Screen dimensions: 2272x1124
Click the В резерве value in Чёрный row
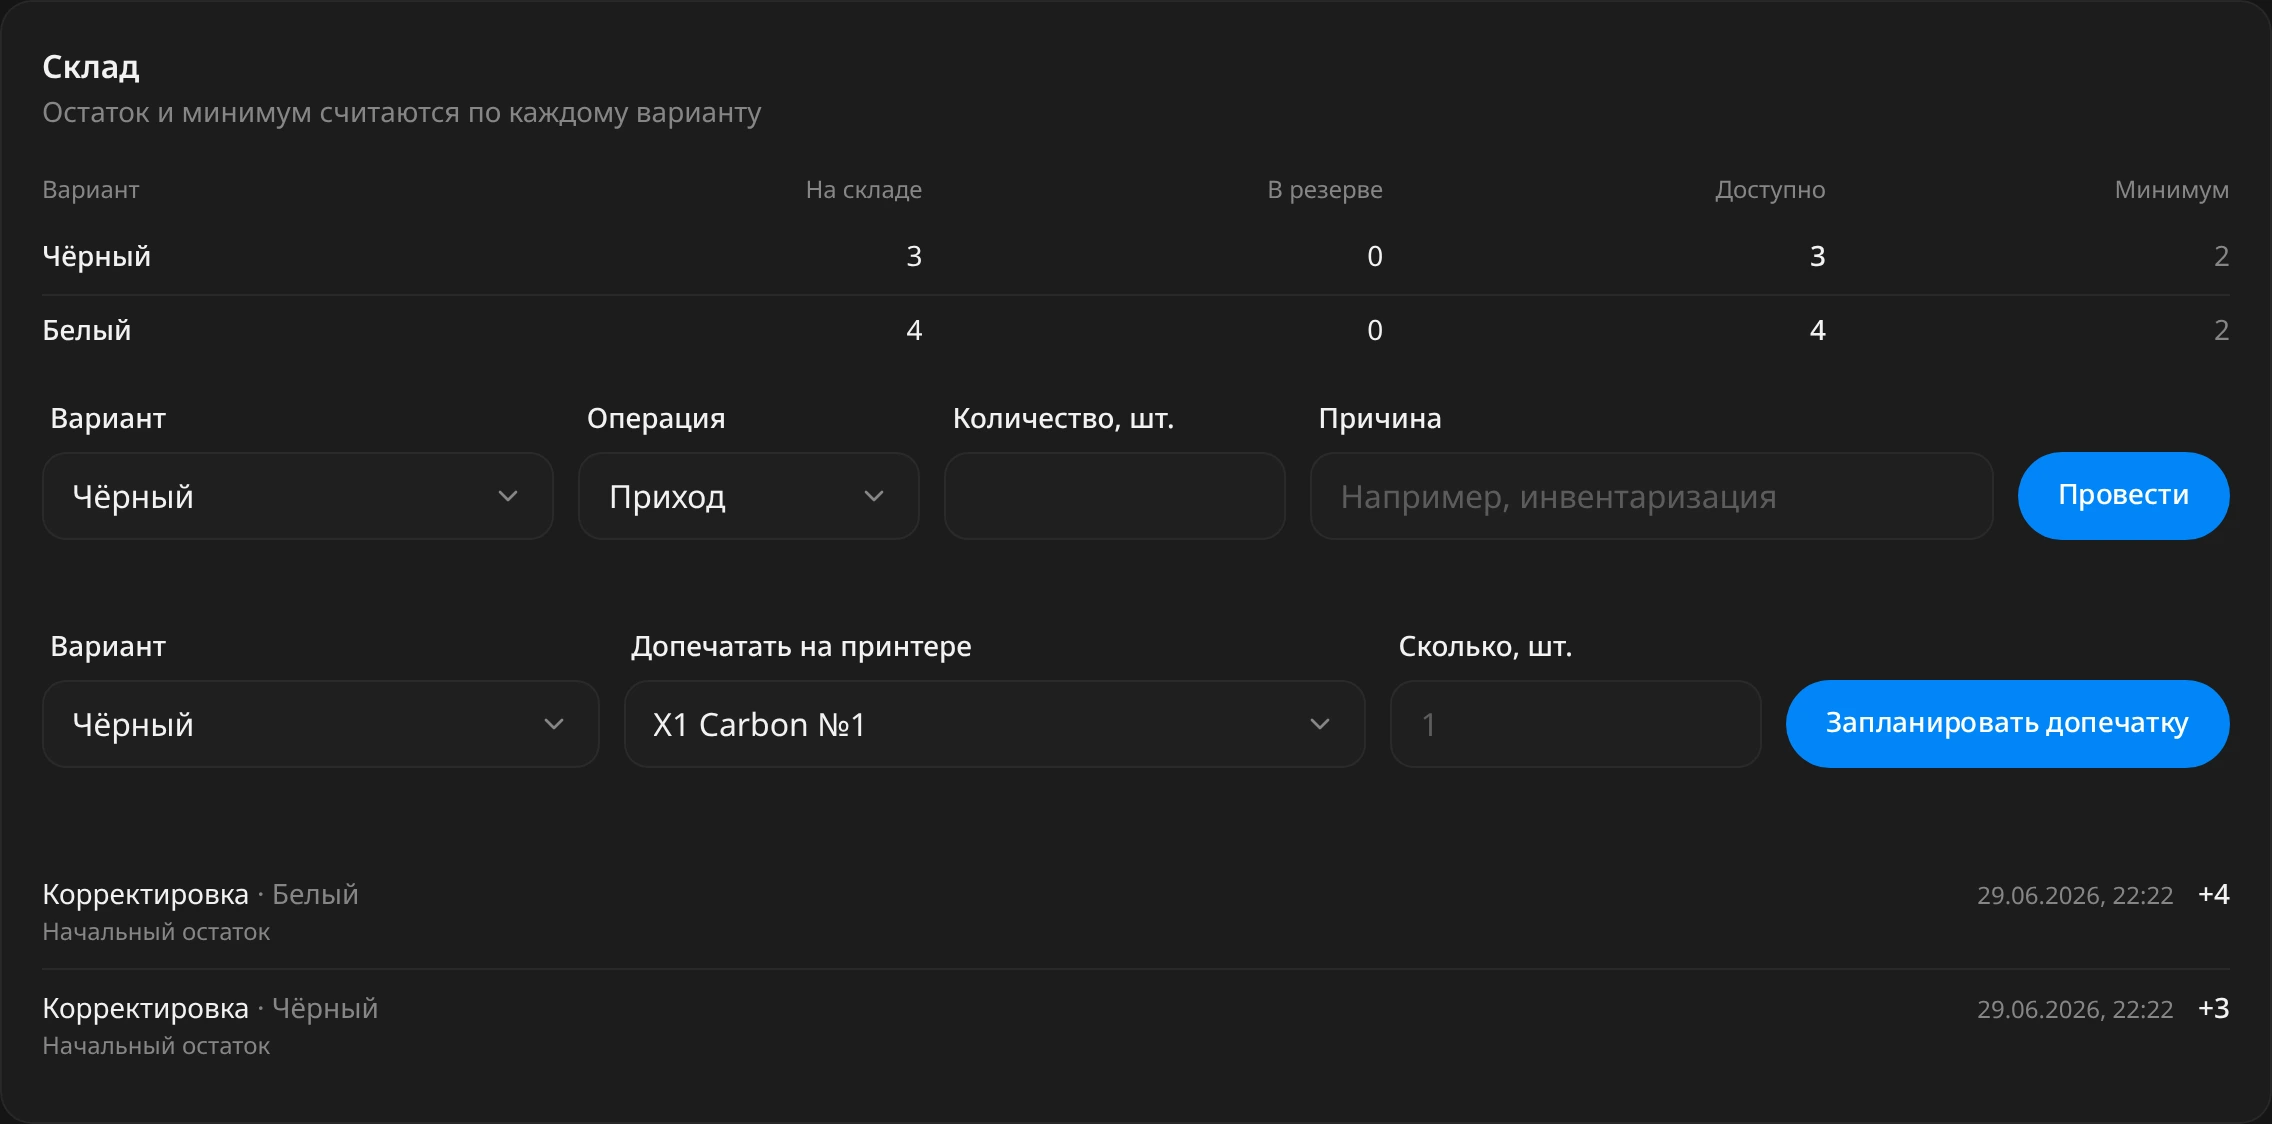pos(1375,257)
